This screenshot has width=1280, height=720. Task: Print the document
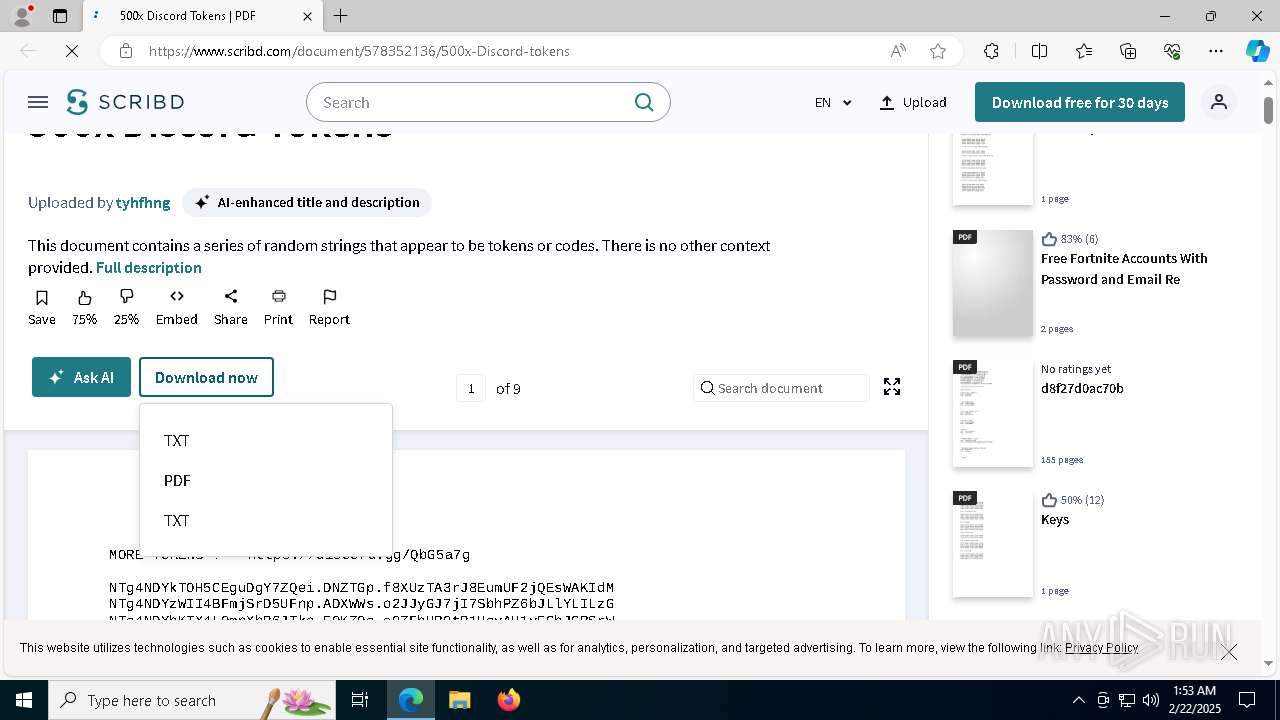tap(279, 308)
